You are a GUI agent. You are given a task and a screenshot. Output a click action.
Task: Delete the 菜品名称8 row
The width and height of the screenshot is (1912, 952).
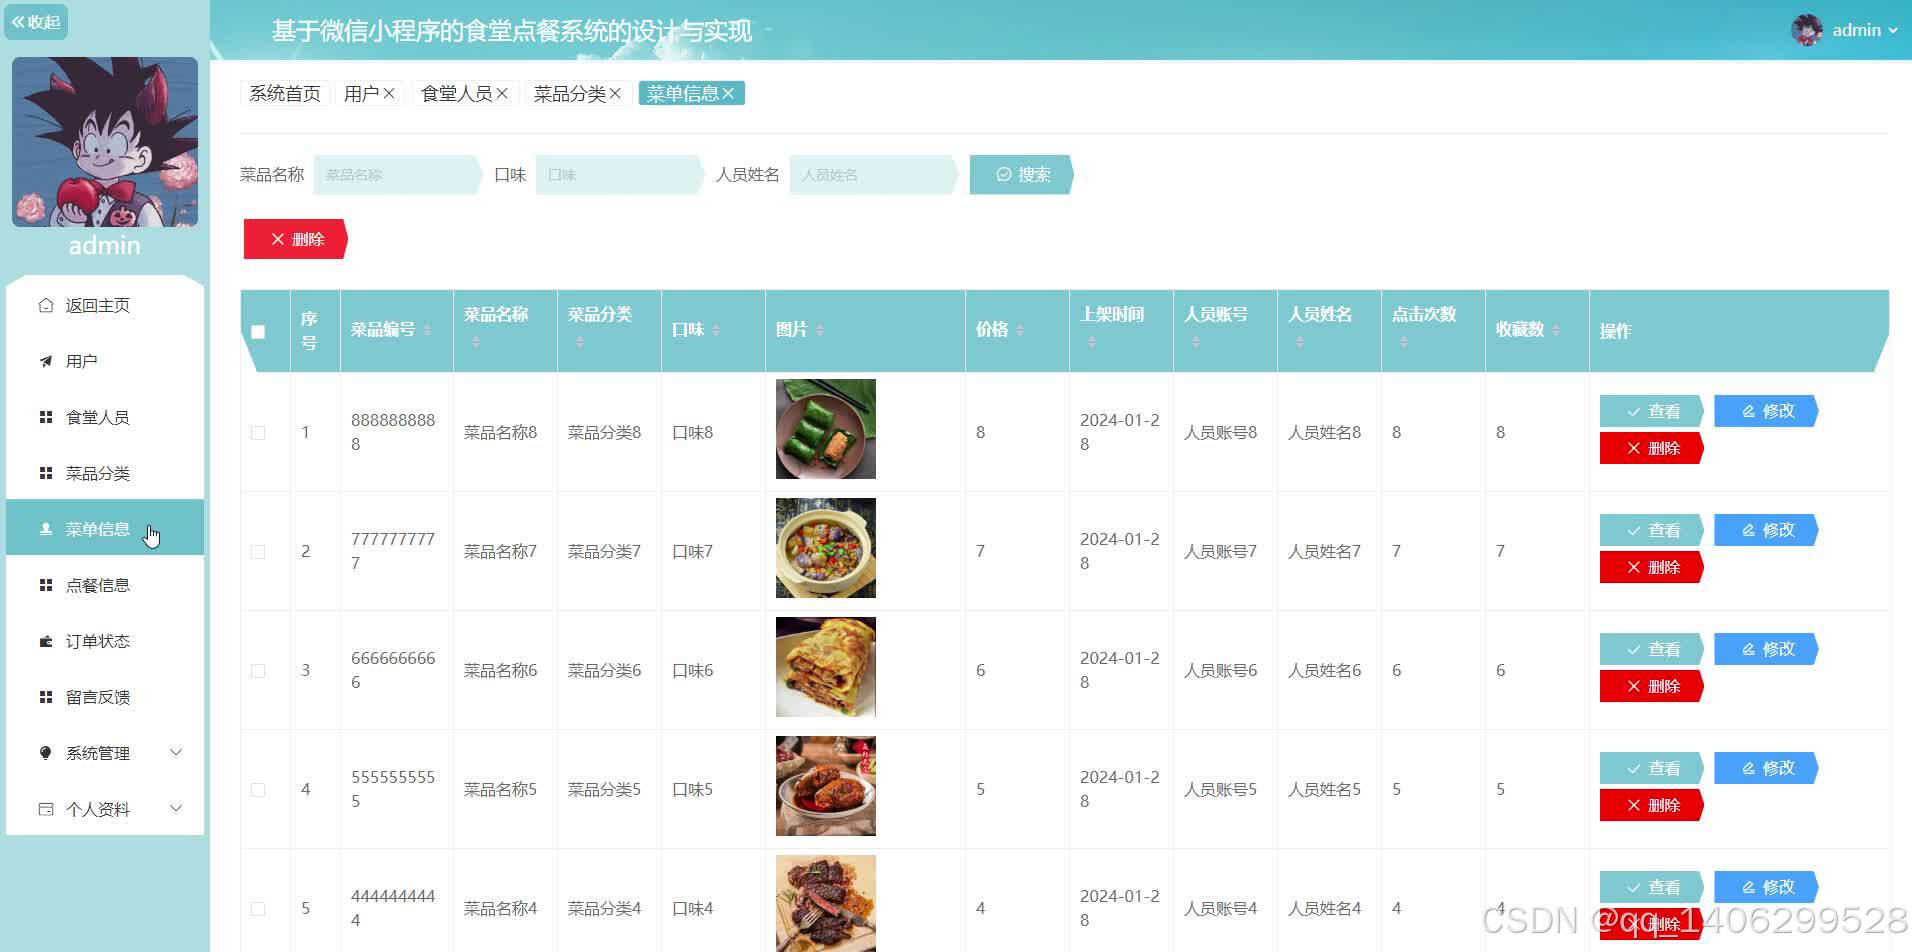pyautogui.click(x=1652, y=448)
